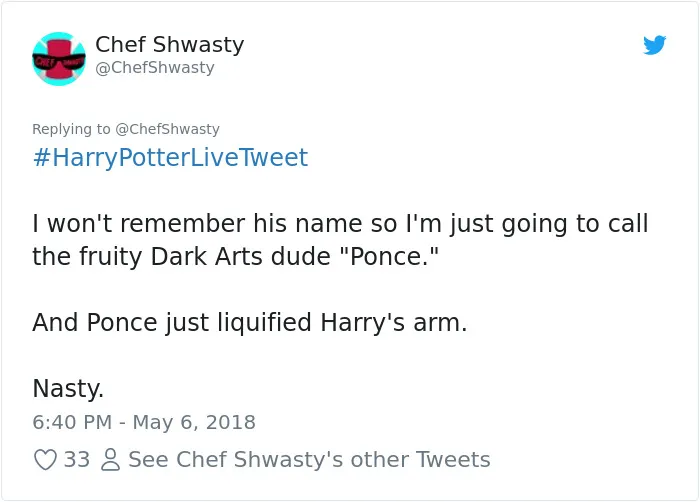Open Chef Shwasty's profile avatar
The width and height of the screenshot is (700, 502).
click(x=59, y=59)
